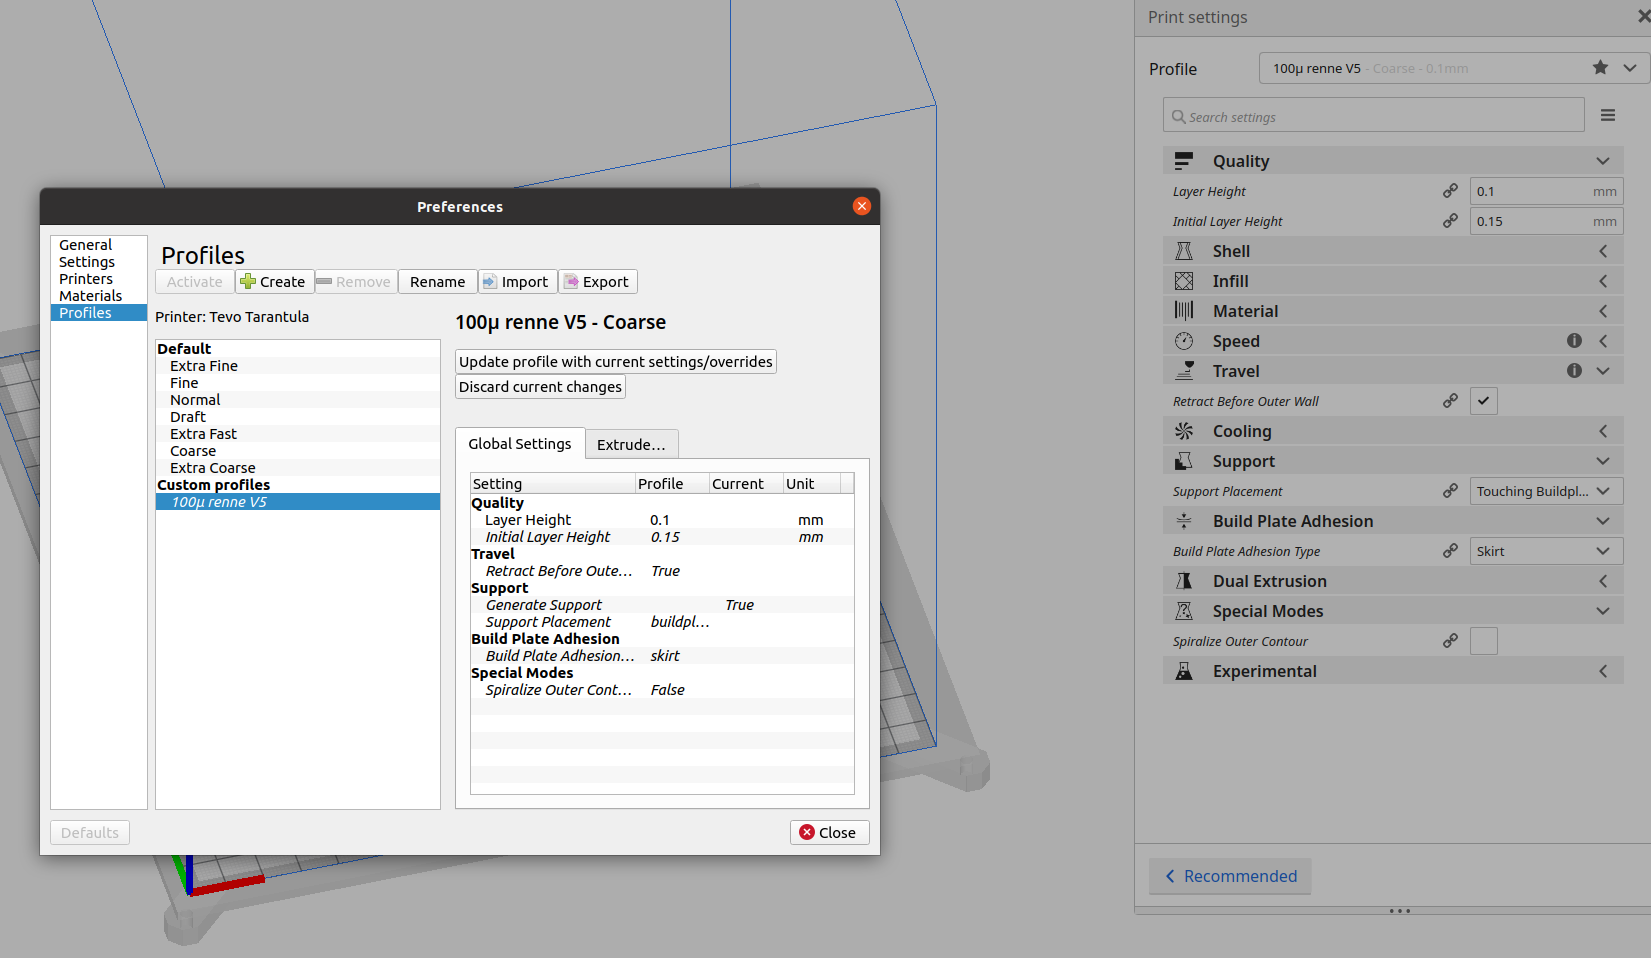
Task: Click the Import profile button
Action: [x=517, y=282]
